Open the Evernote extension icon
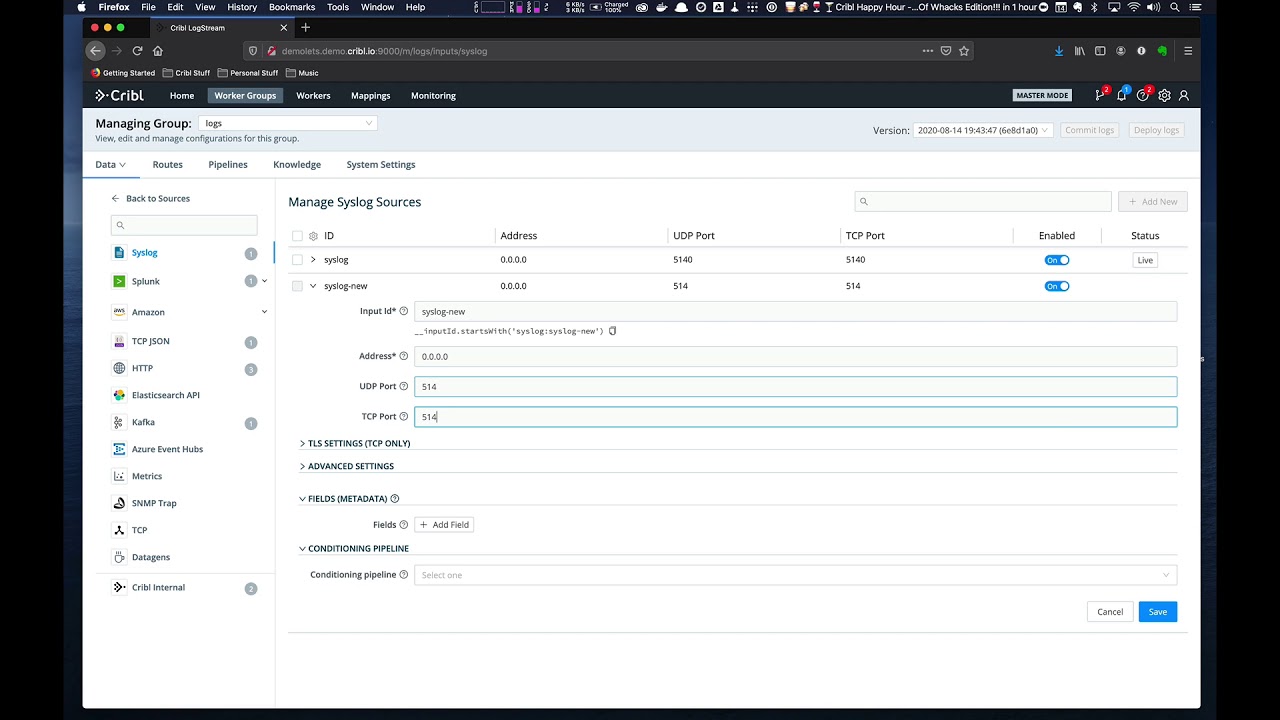The image size is (1280, 720). (x=1162, y=50)
